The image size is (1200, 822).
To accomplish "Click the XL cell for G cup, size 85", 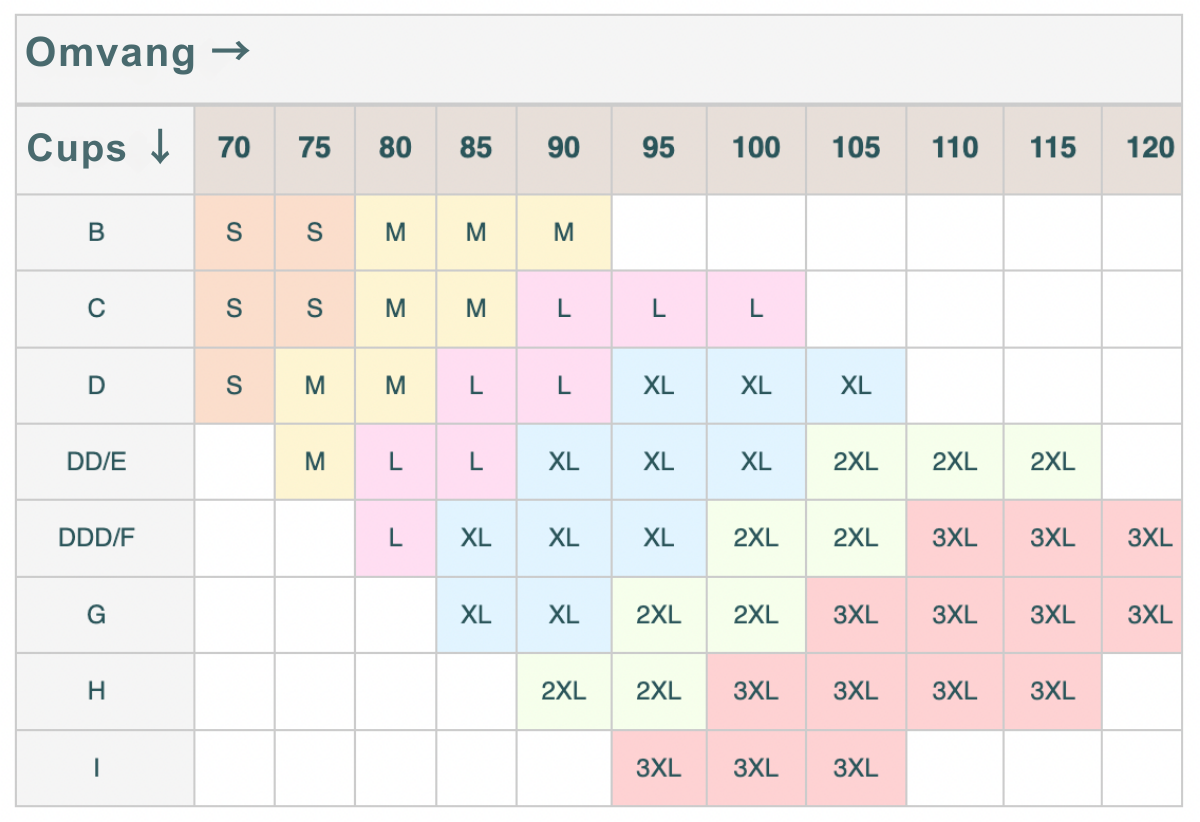I will (476, 614).
